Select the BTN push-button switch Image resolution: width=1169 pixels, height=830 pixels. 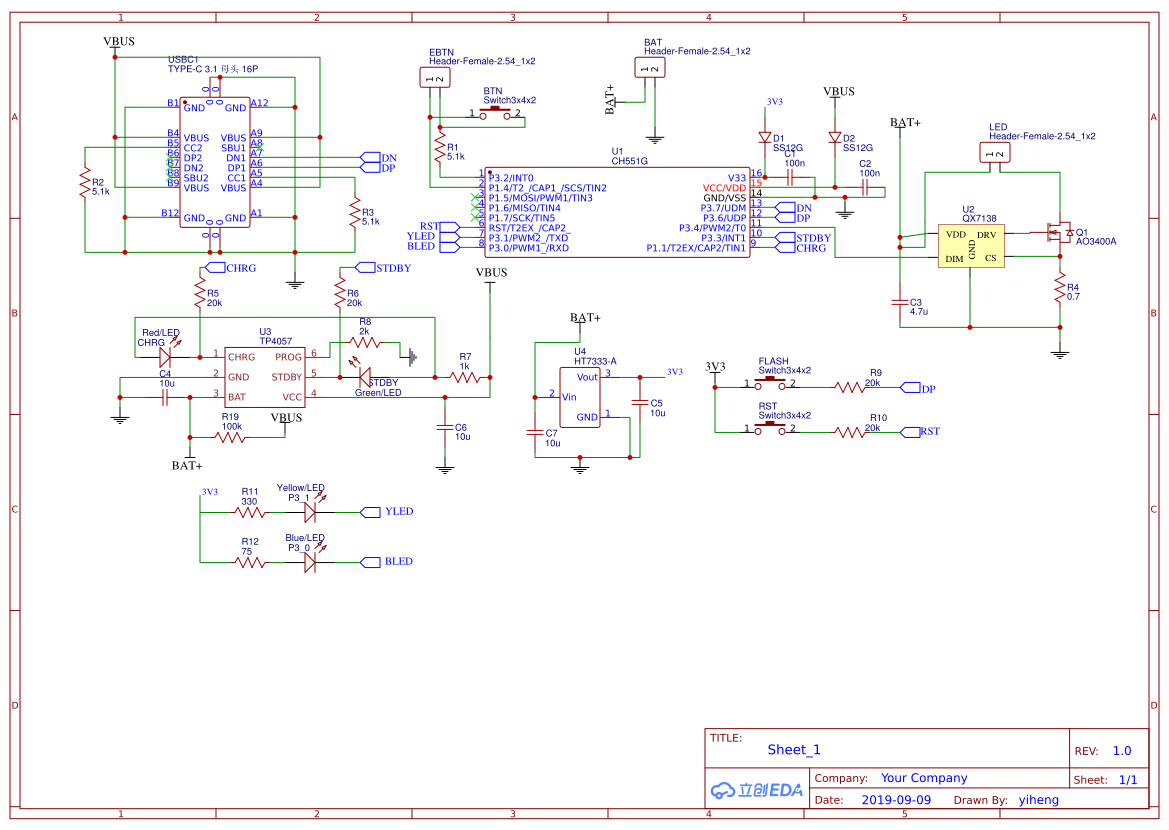click(x=492, y=115)
